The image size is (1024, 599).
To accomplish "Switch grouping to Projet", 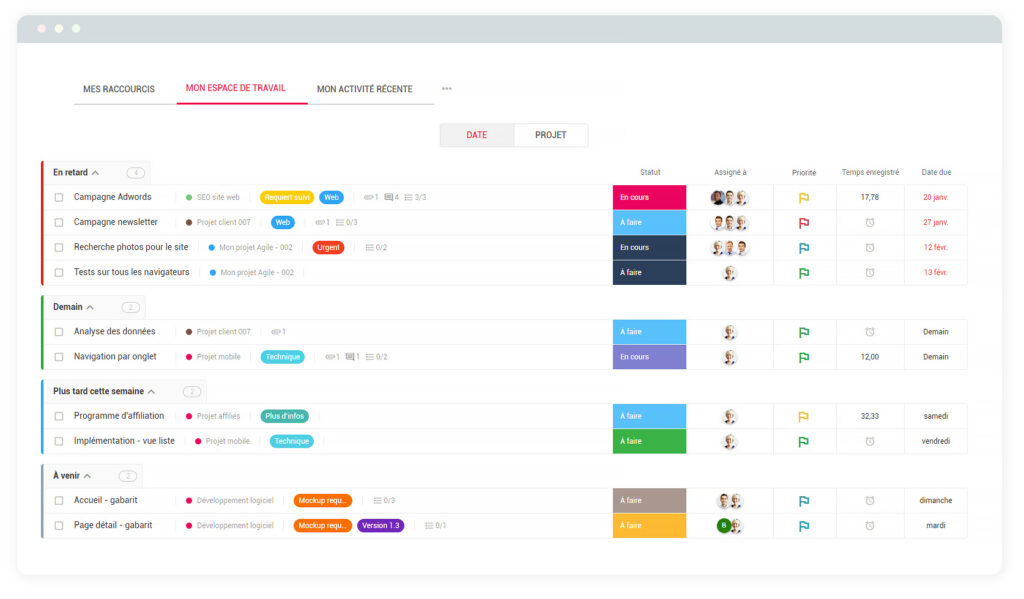I will pyautogui.click(x=550, y=135).
